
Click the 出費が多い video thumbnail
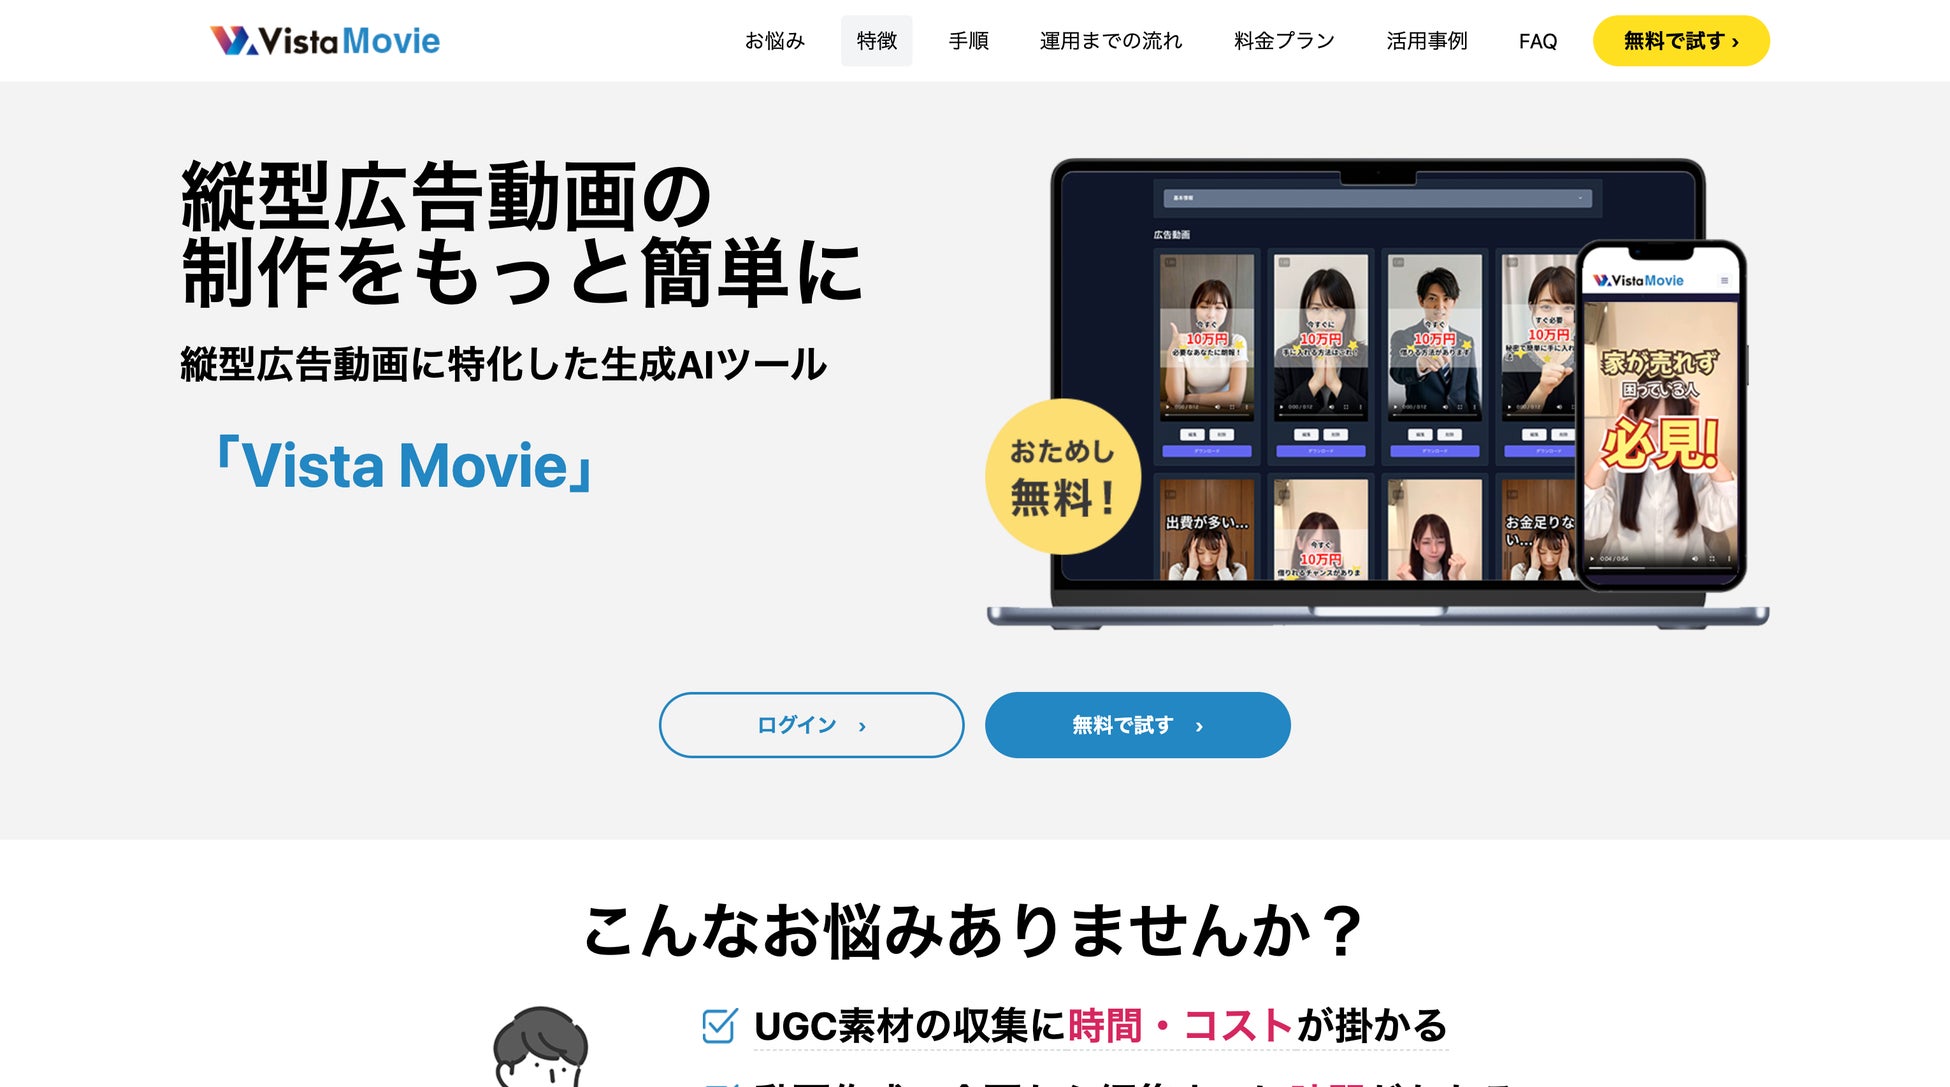(x=1207, y=530)
